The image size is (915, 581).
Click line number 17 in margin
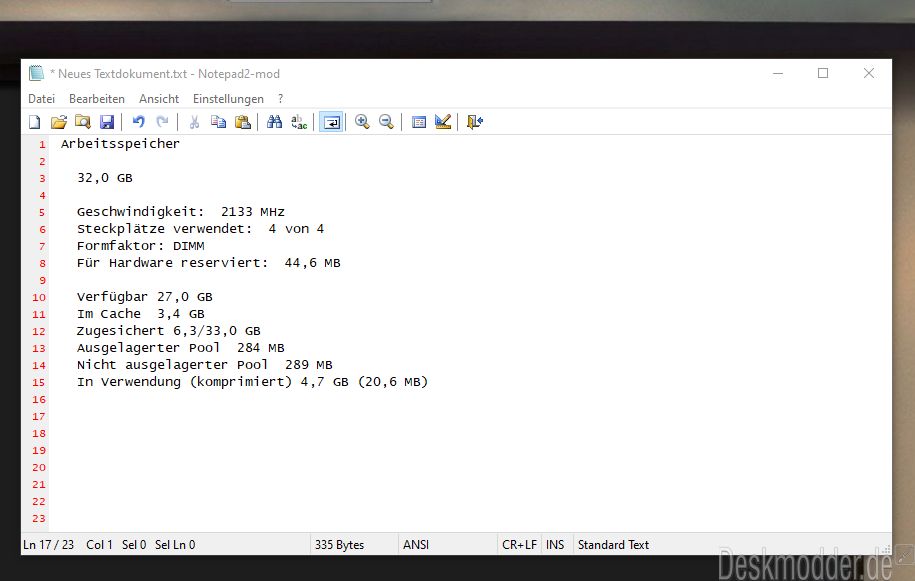click(x=39, y=416)
